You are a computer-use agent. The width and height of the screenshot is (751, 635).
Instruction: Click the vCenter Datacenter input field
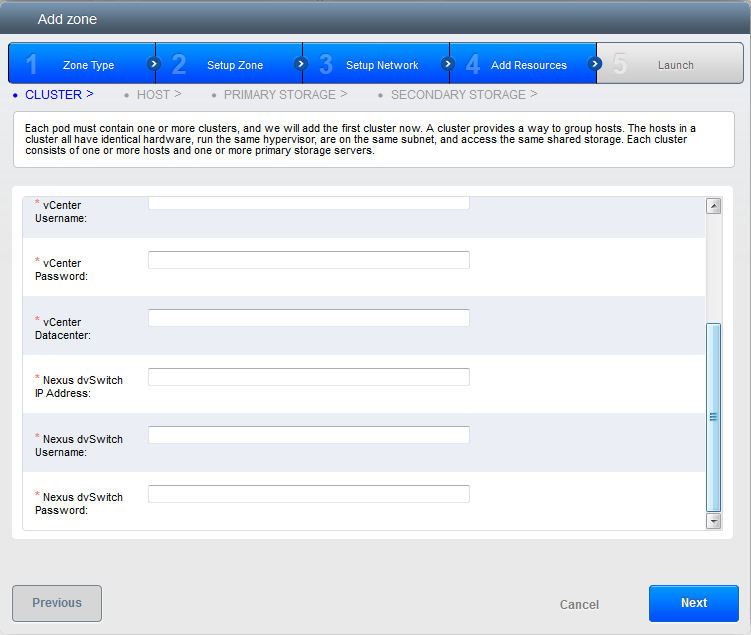point(308,318)
